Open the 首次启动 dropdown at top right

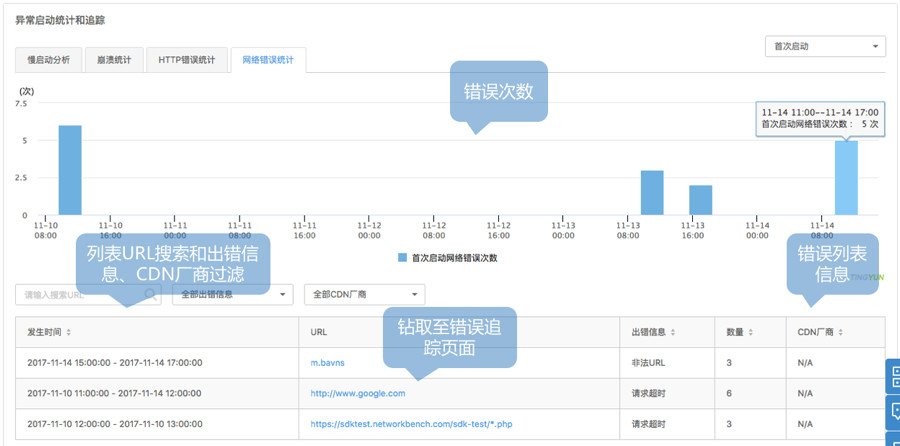pos(824,47)
